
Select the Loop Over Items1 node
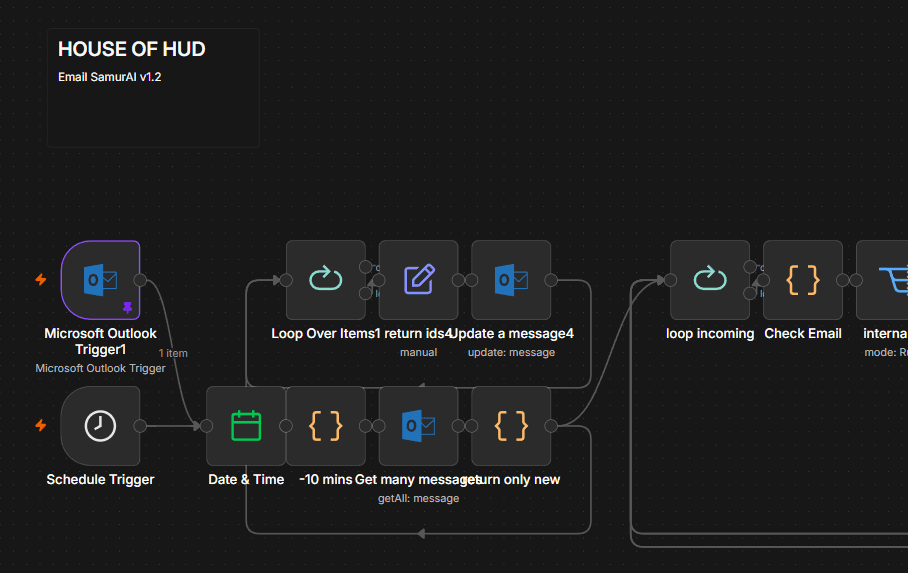(325, 280)
